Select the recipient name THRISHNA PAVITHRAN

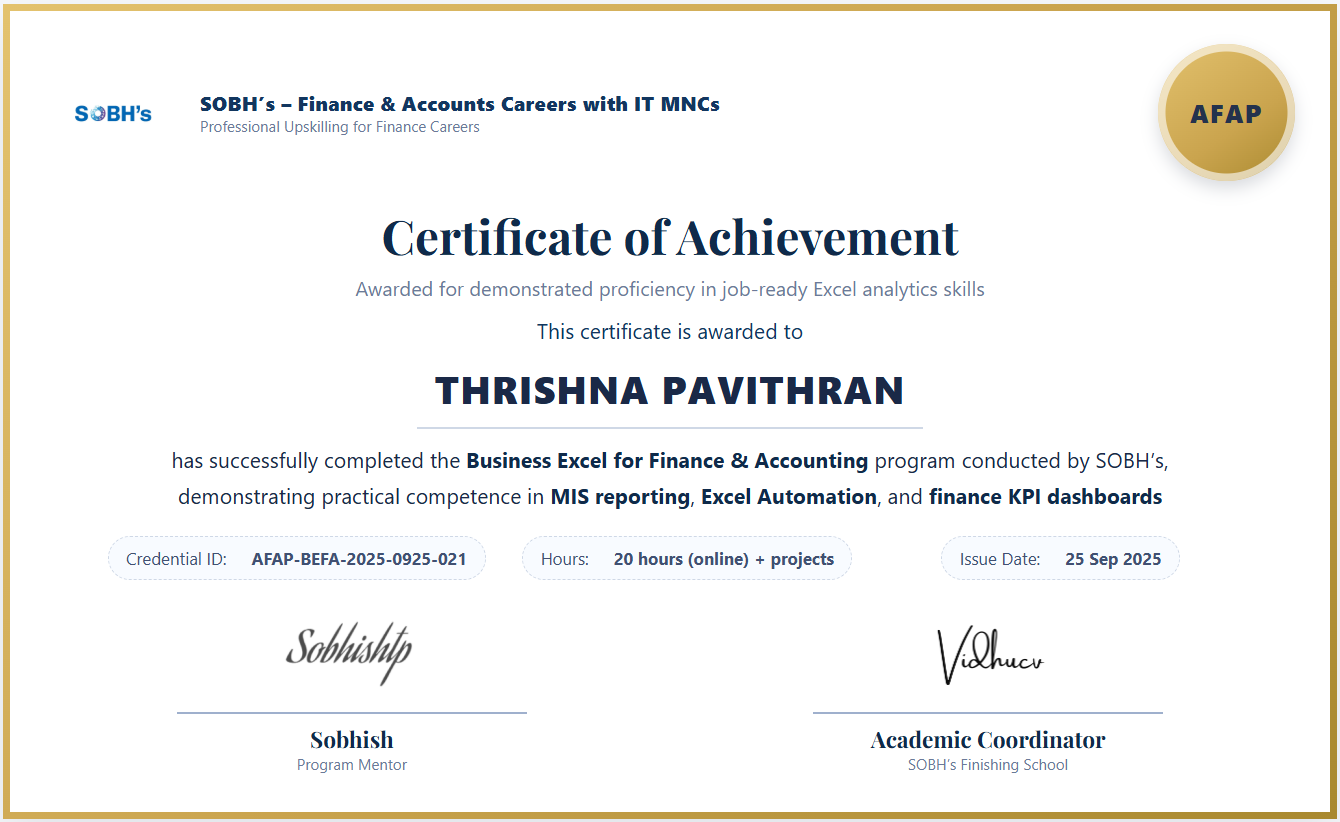[x=670, y=391]
